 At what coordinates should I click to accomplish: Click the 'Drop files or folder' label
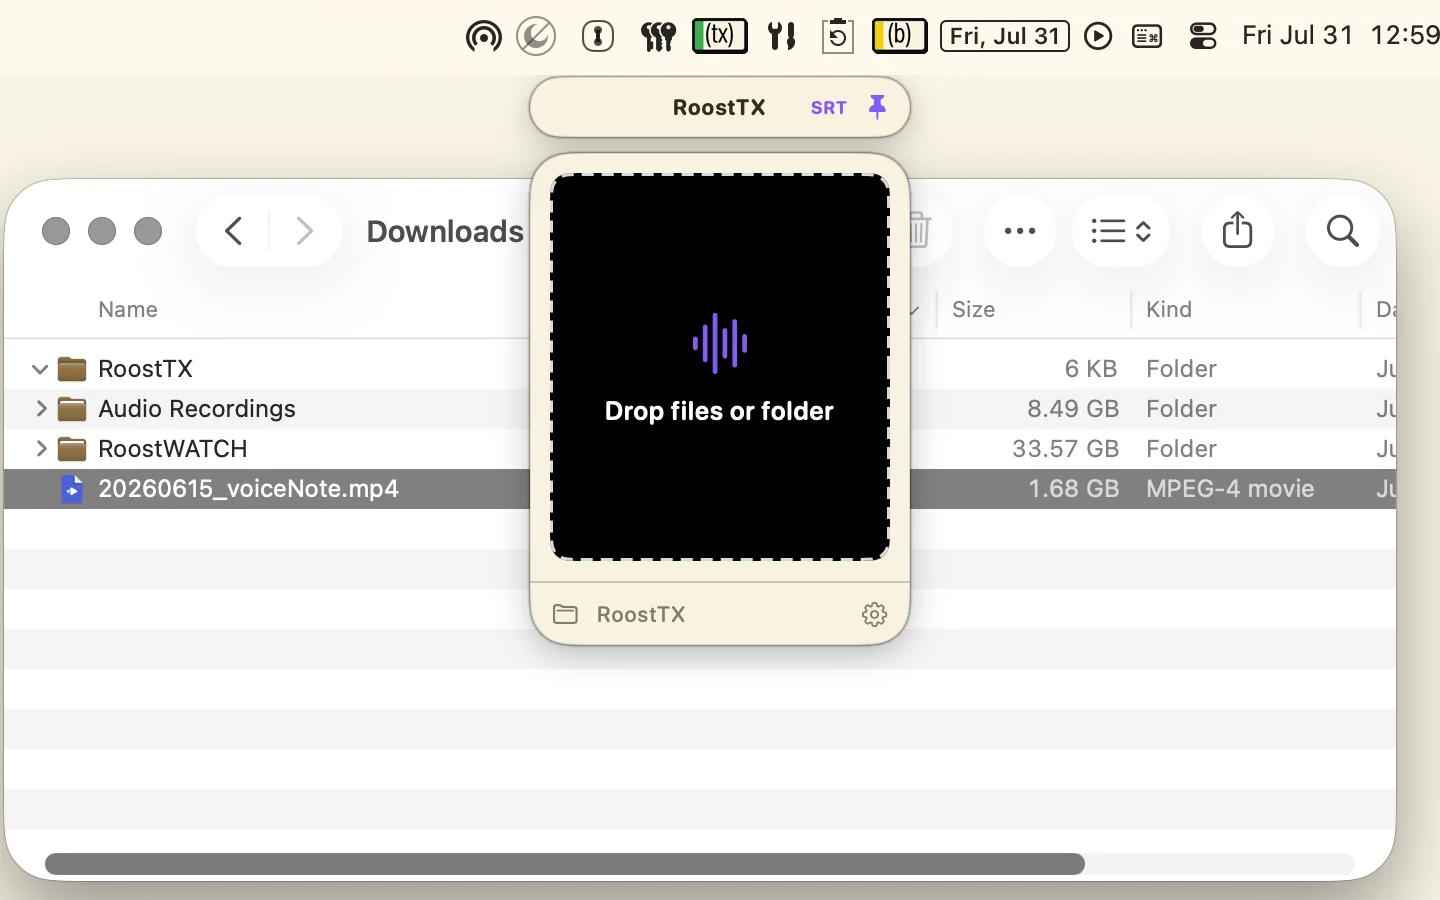[x=719, y=411]
